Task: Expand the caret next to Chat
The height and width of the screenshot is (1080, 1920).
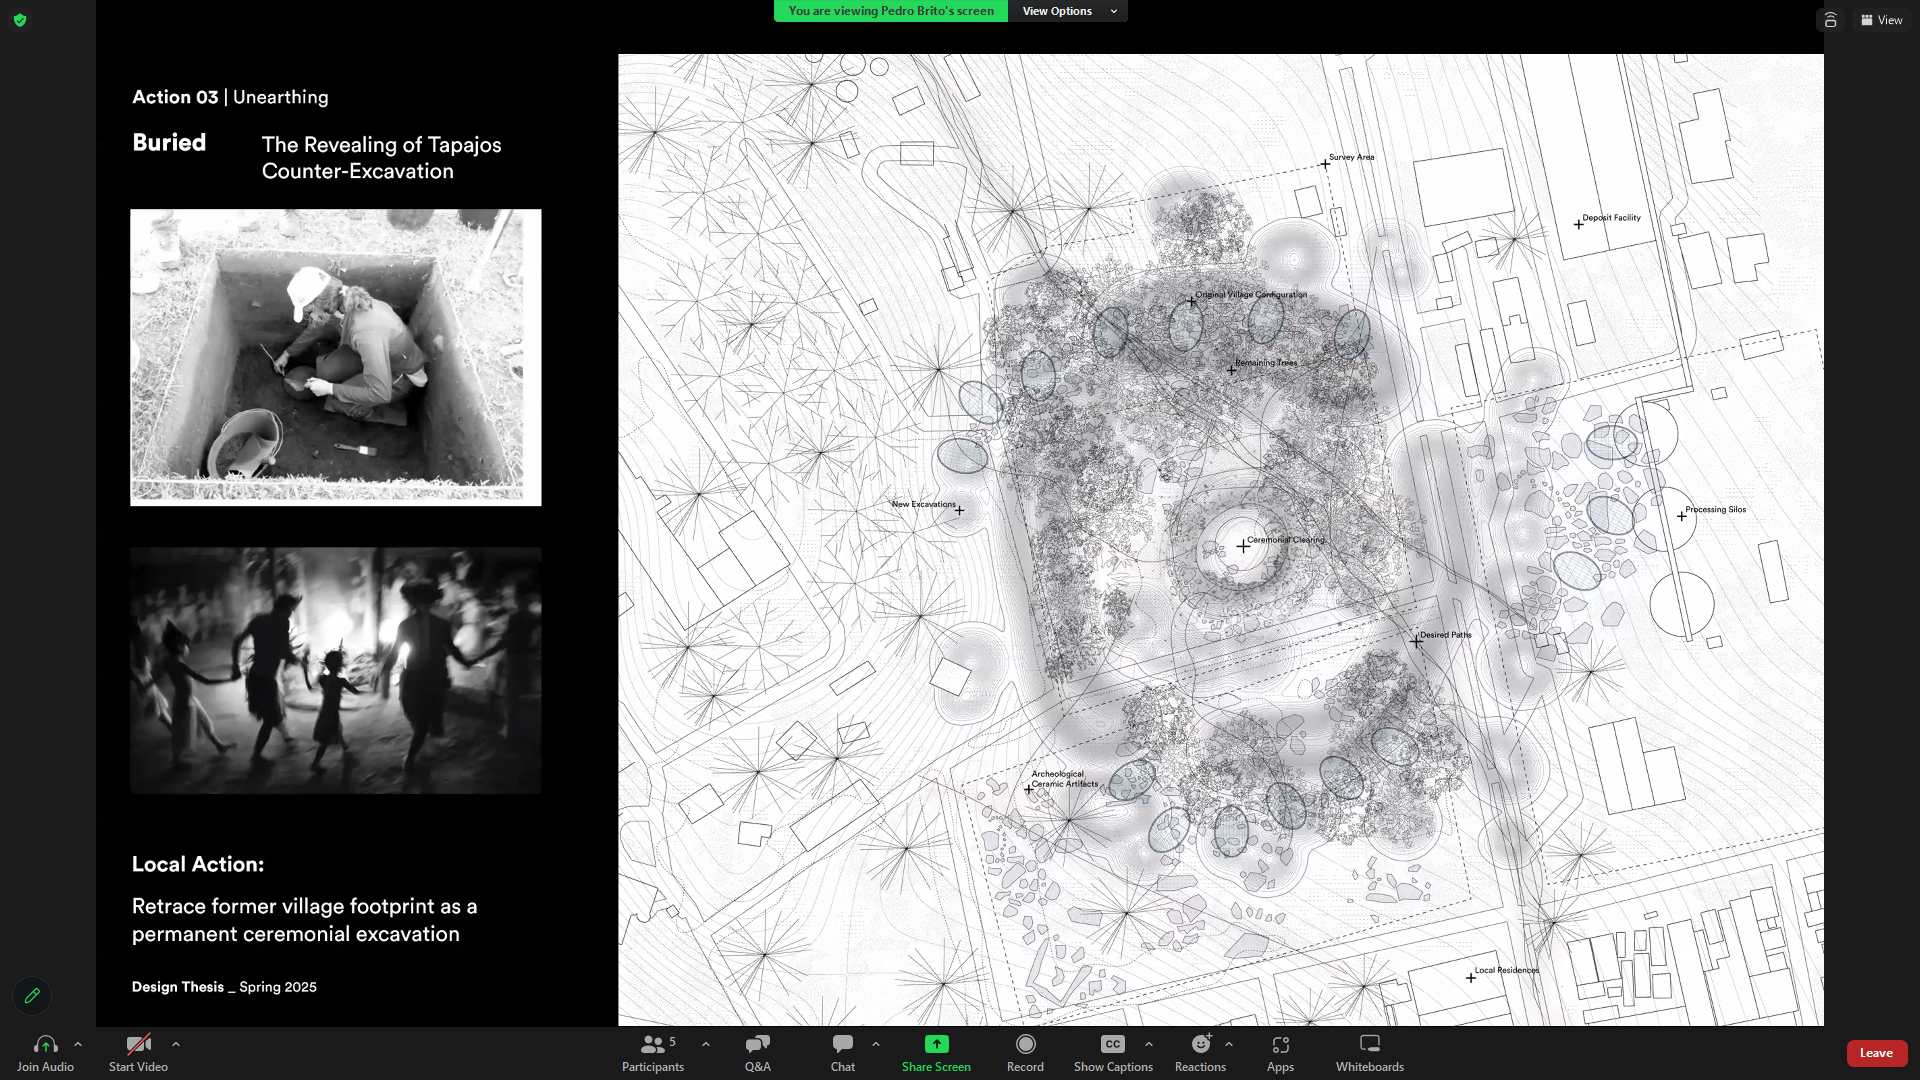Action: coord(876,1044)
